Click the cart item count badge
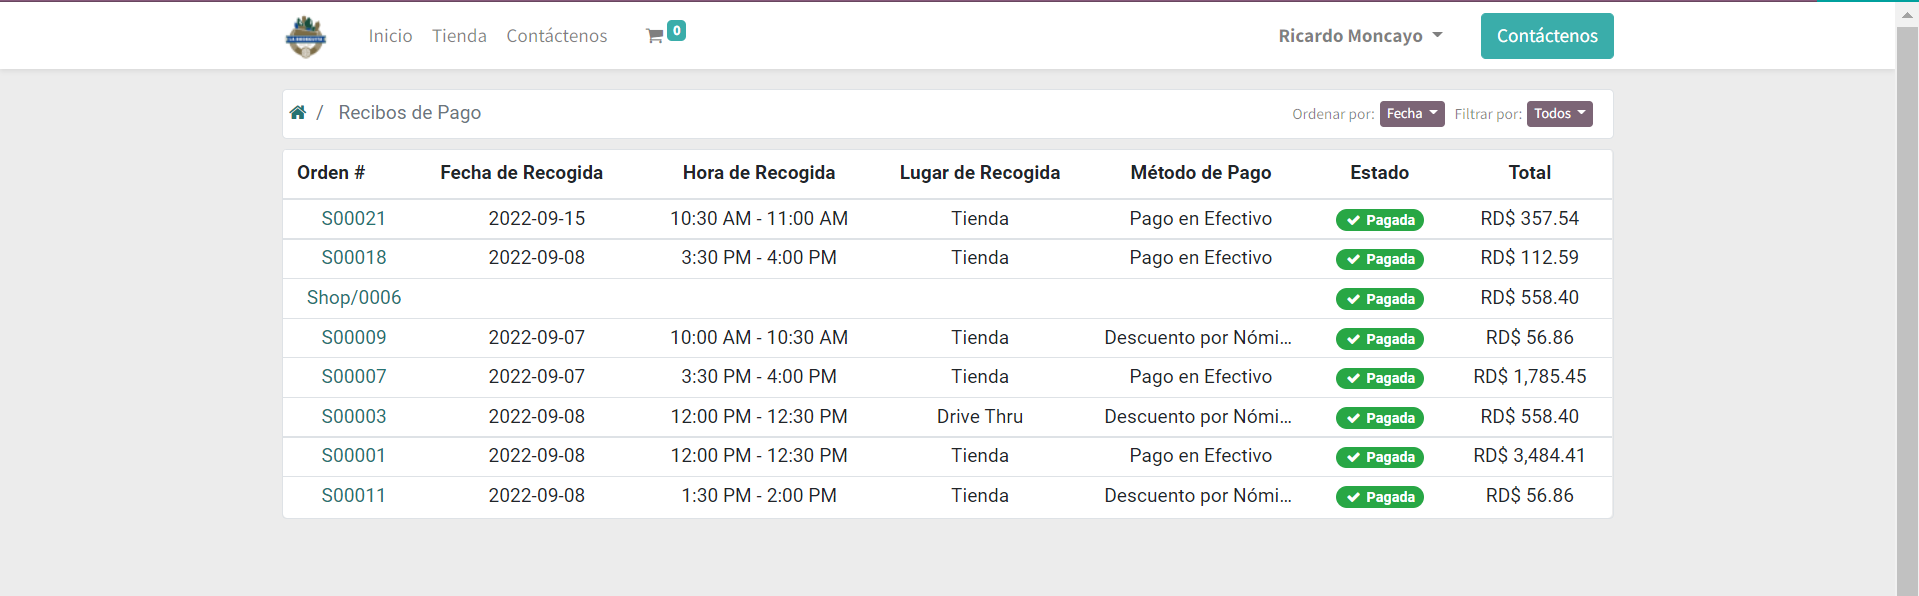Image resolution: width=1919 pixels, height=596 pixels. pyautogui.click(x=677, y=31)
